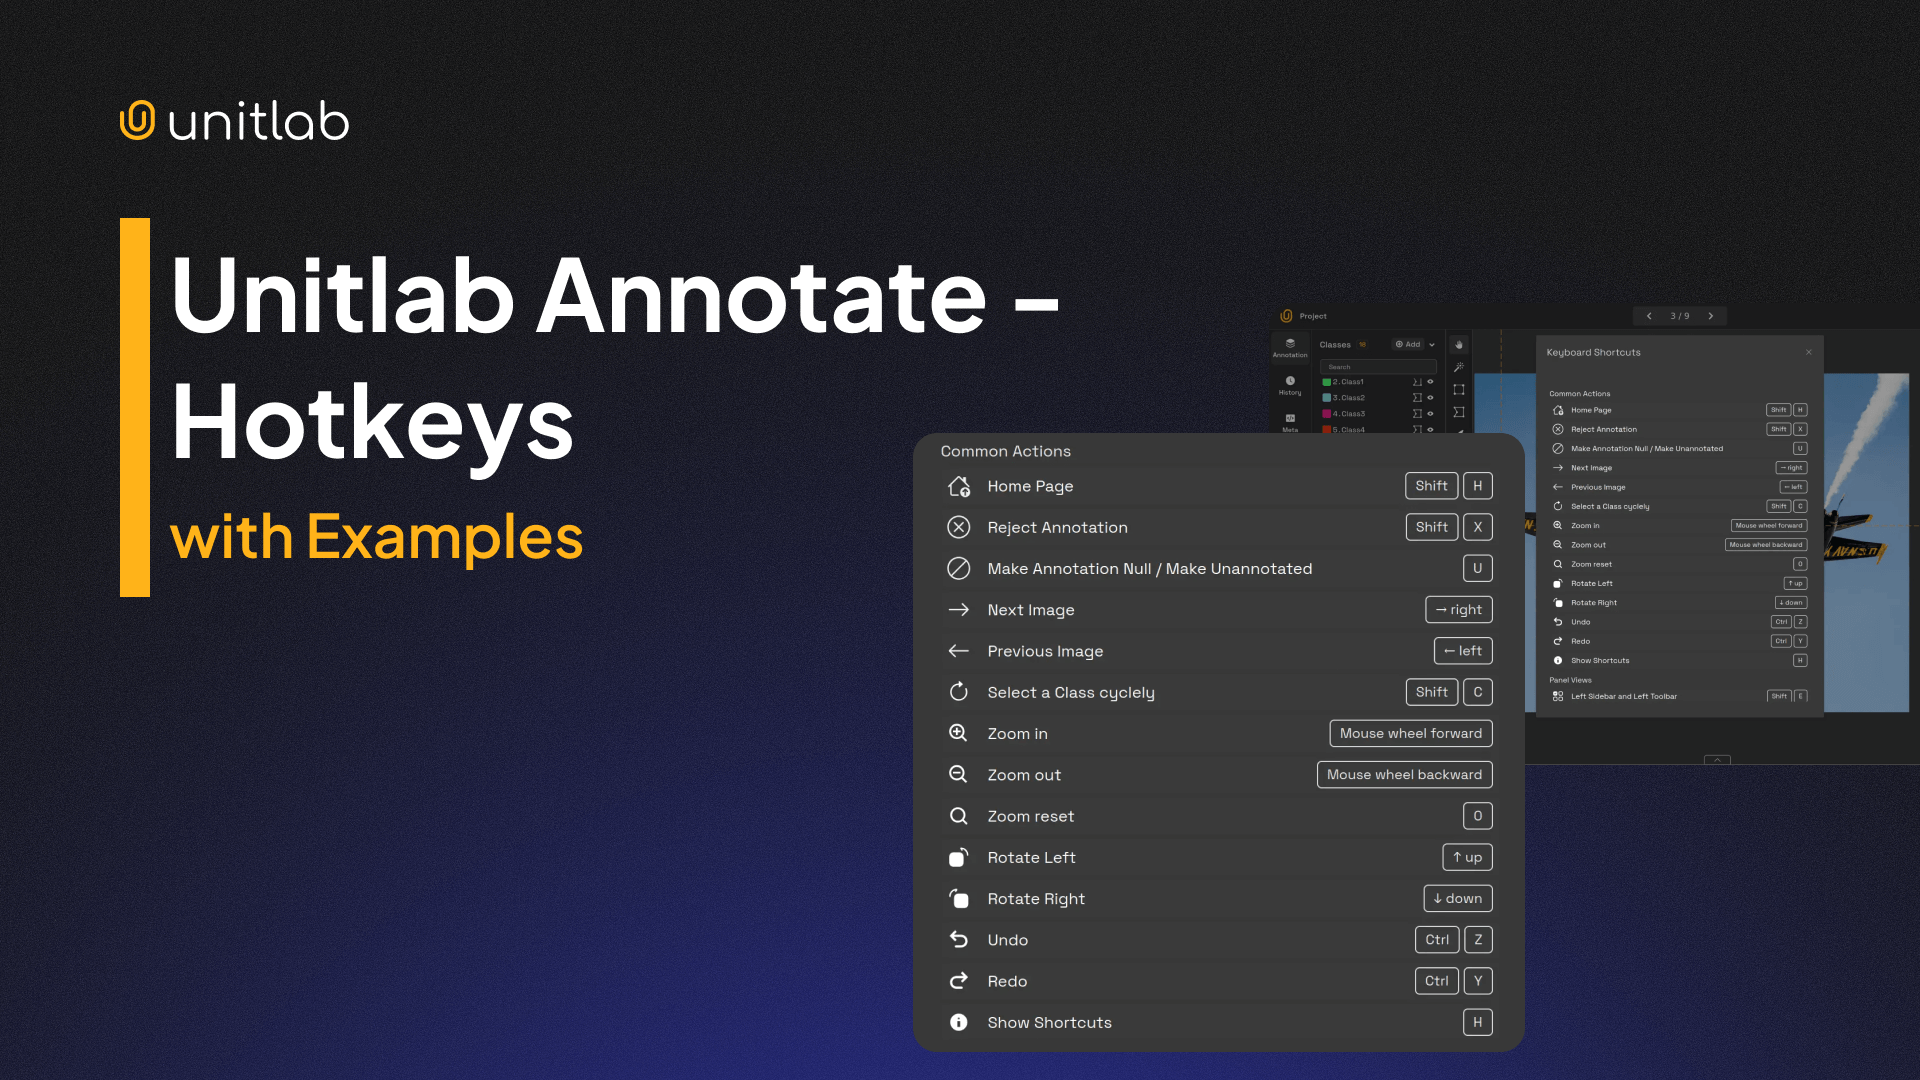1920x1080 pixels.
Task: Click the Undo icon in Common Actions list
Action: coord(959,939)
